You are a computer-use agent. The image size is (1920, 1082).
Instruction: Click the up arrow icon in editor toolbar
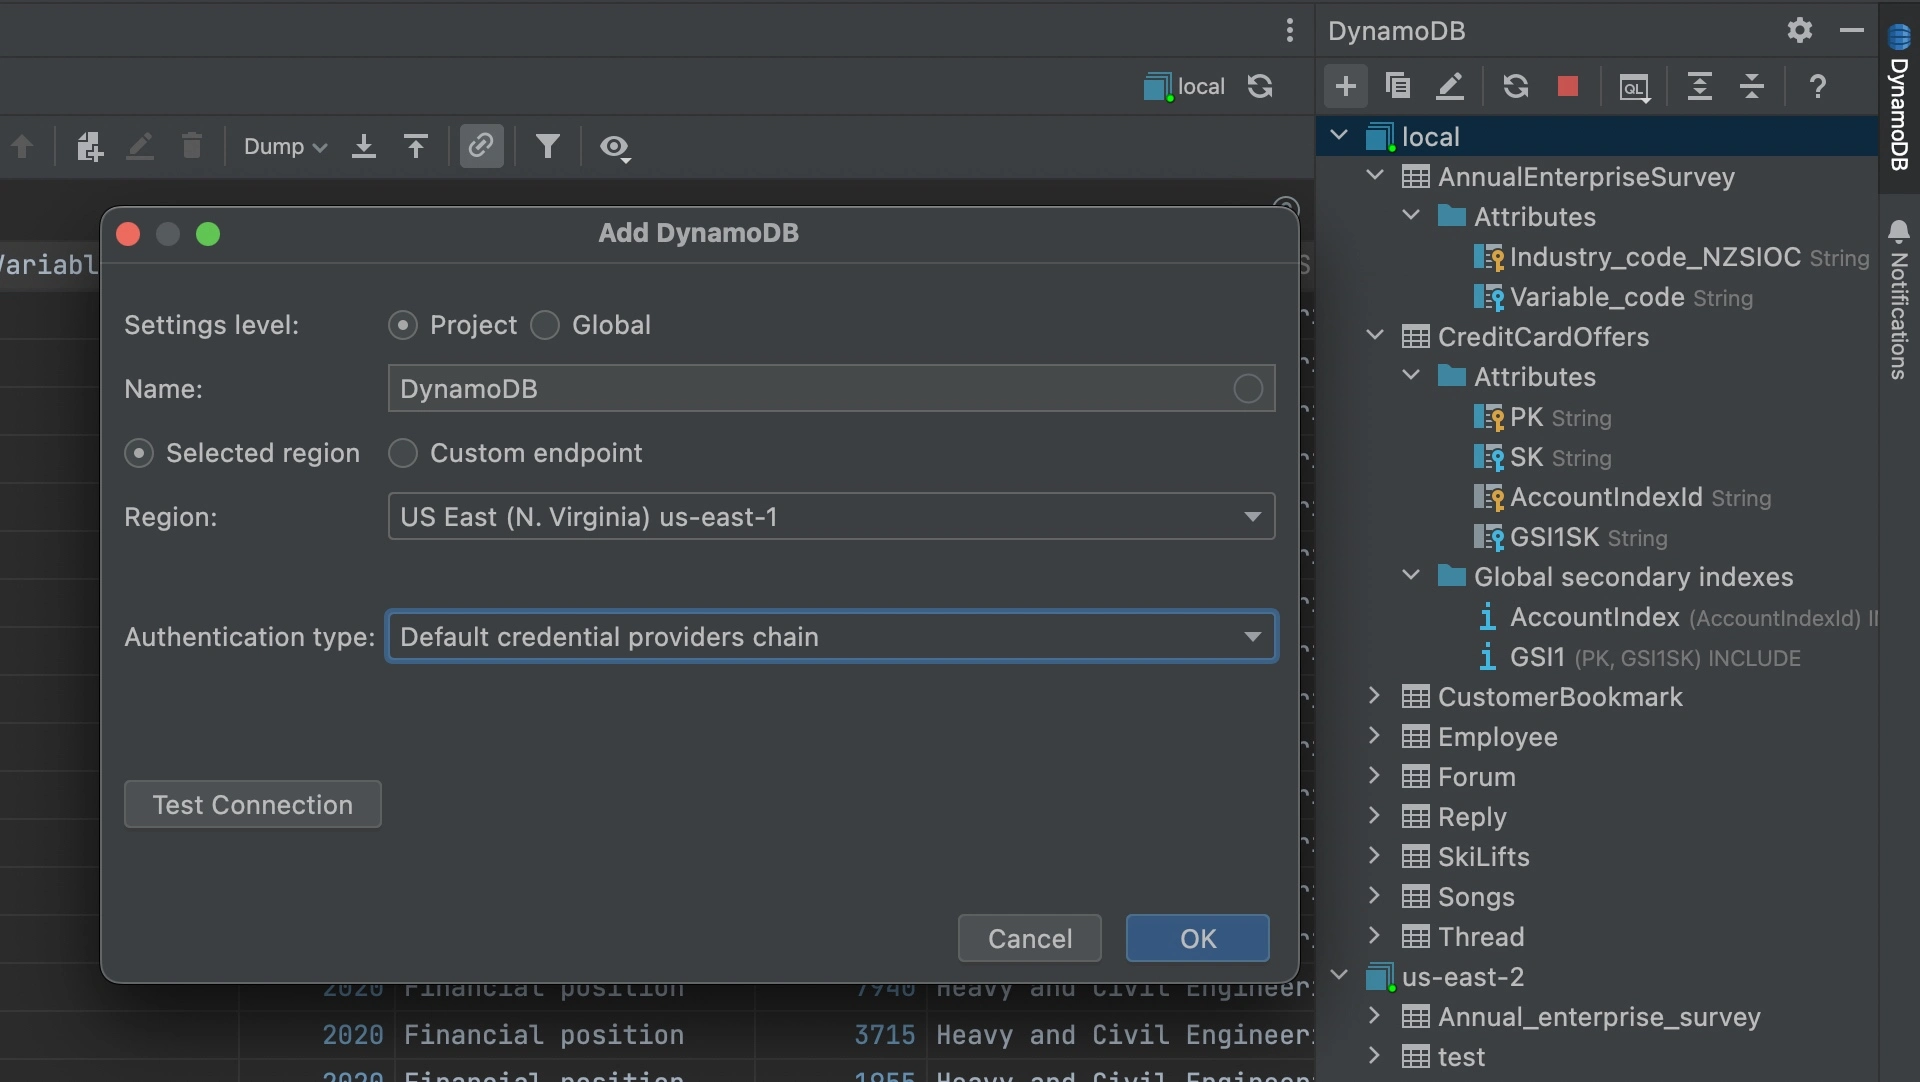coord(22,146)
